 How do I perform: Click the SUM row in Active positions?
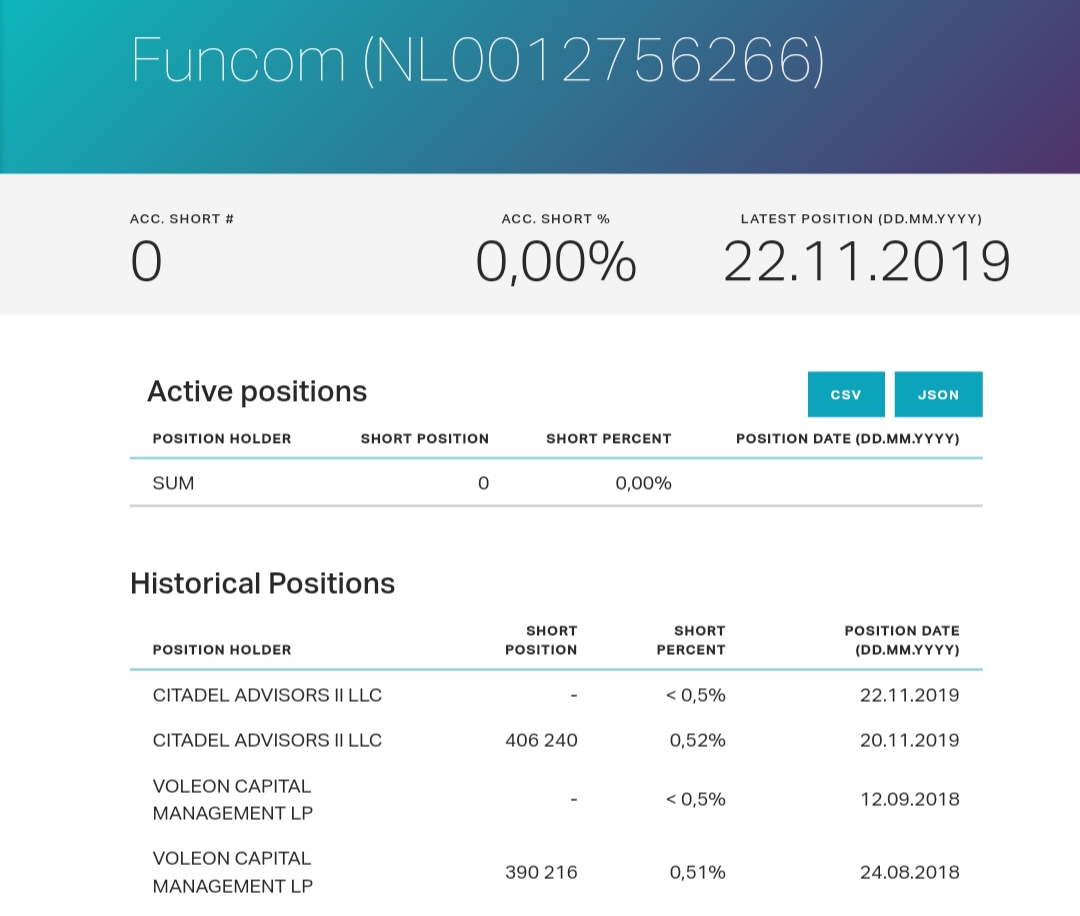pyautogui.click(x=556, y=483)
